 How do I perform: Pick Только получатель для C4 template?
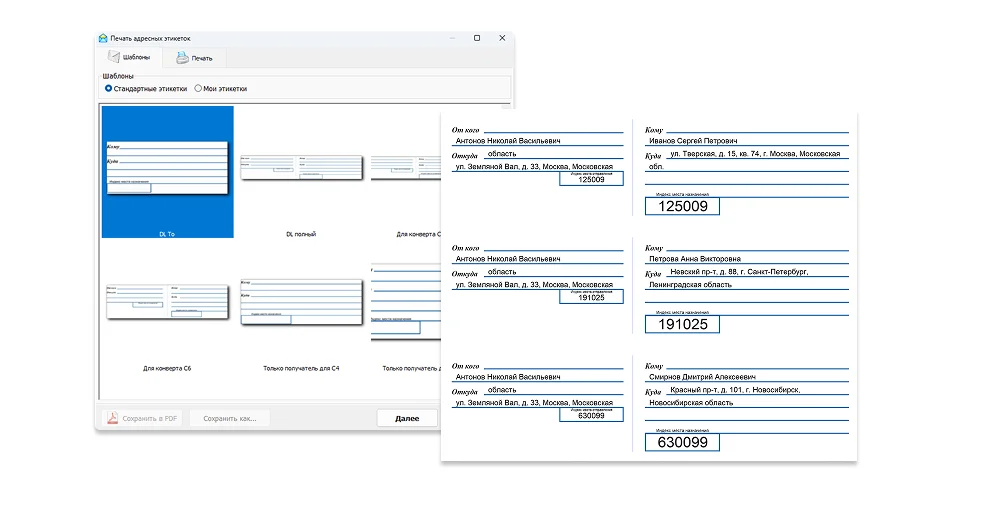coord(301,309)
